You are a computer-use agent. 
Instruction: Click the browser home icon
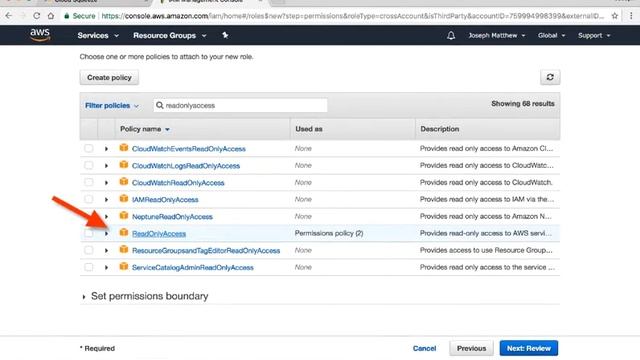(x=51, y=16)
